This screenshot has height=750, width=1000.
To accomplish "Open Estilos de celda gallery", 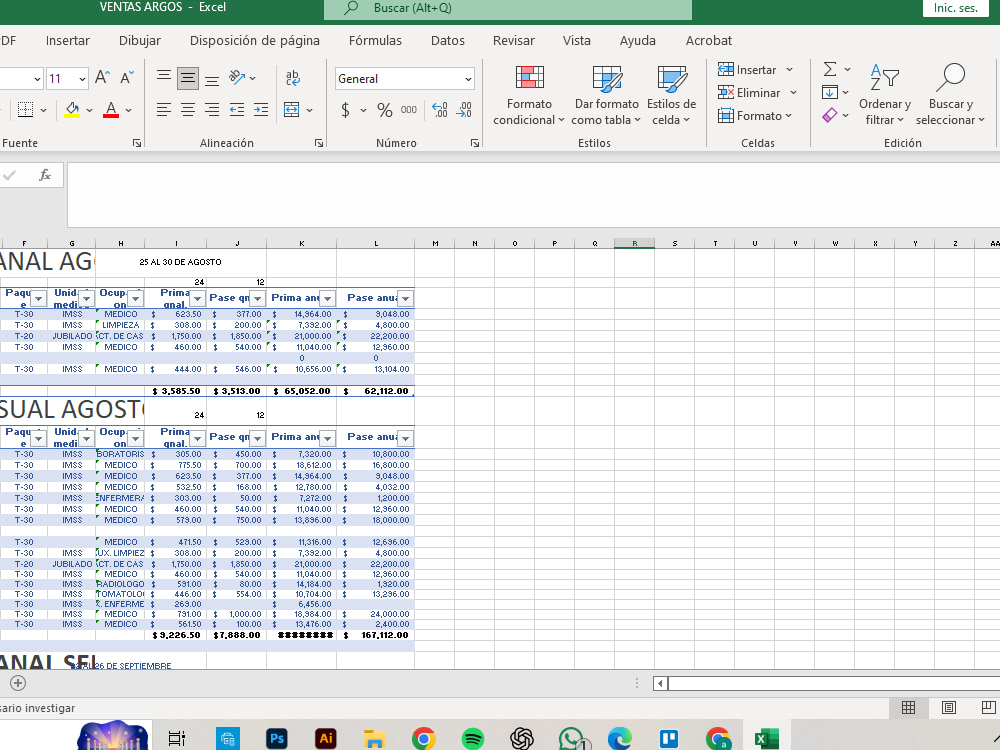I will point(672,95).
